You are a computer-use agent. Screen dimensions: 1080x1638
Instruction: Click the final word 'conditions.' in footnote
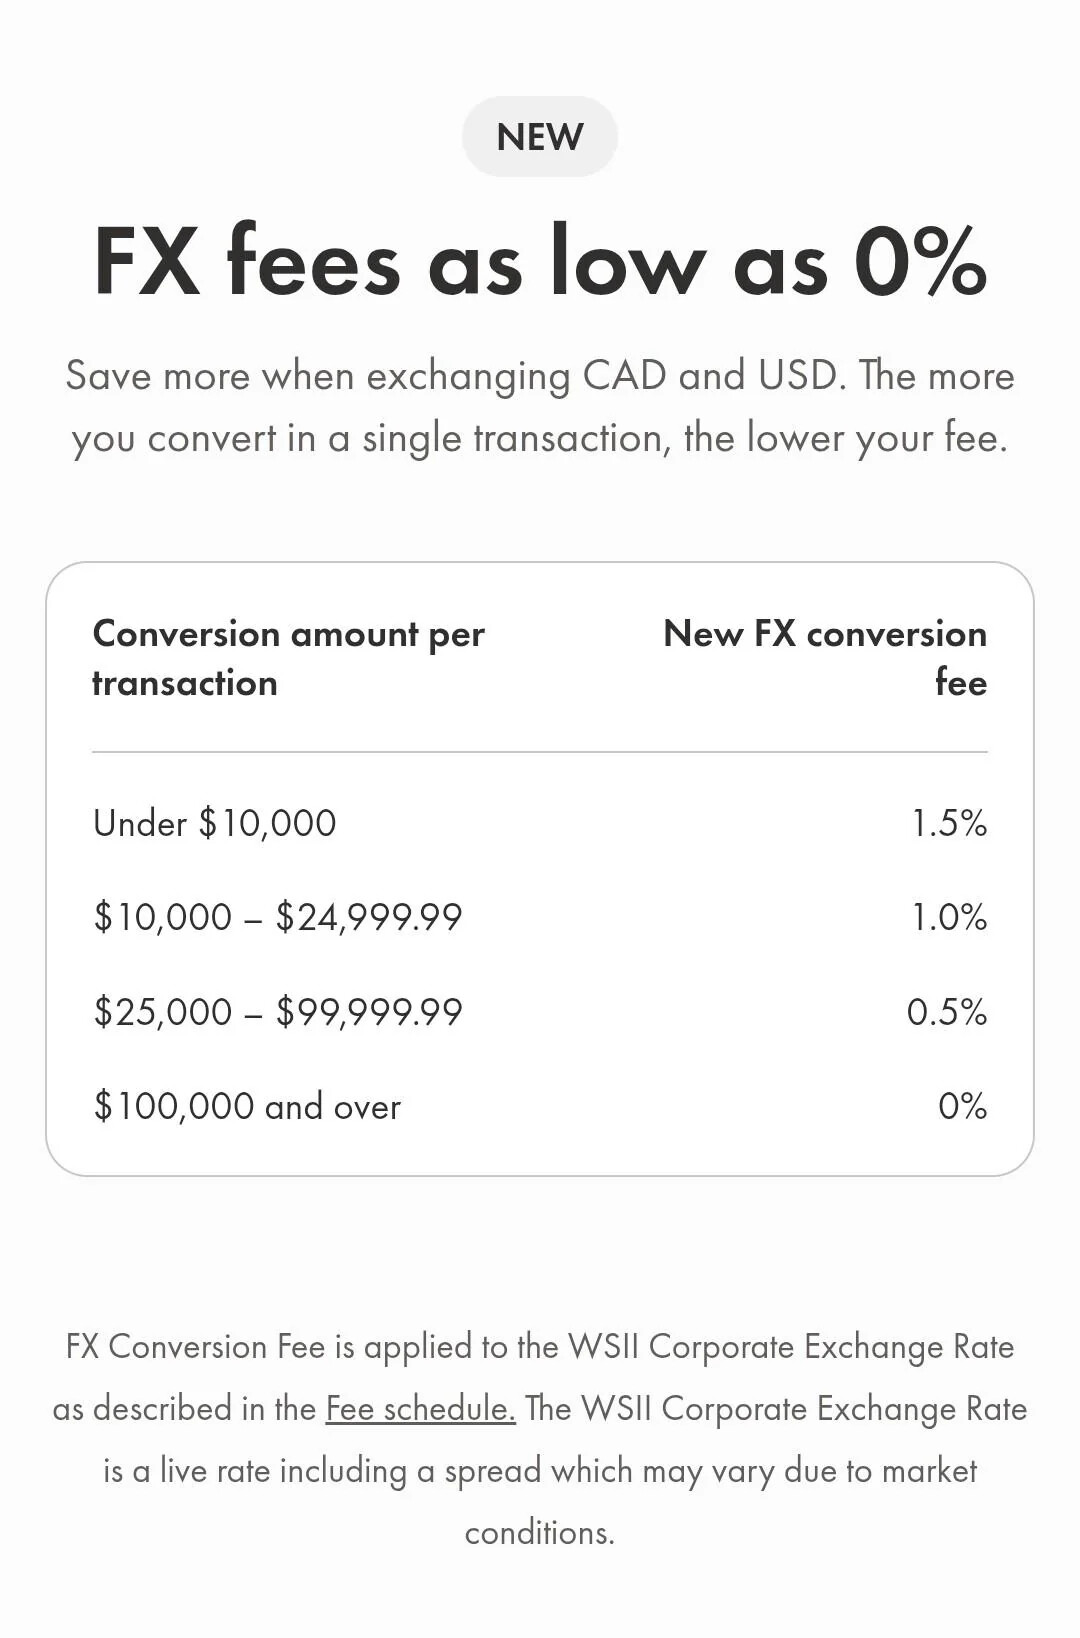[x=540, y=1532]
